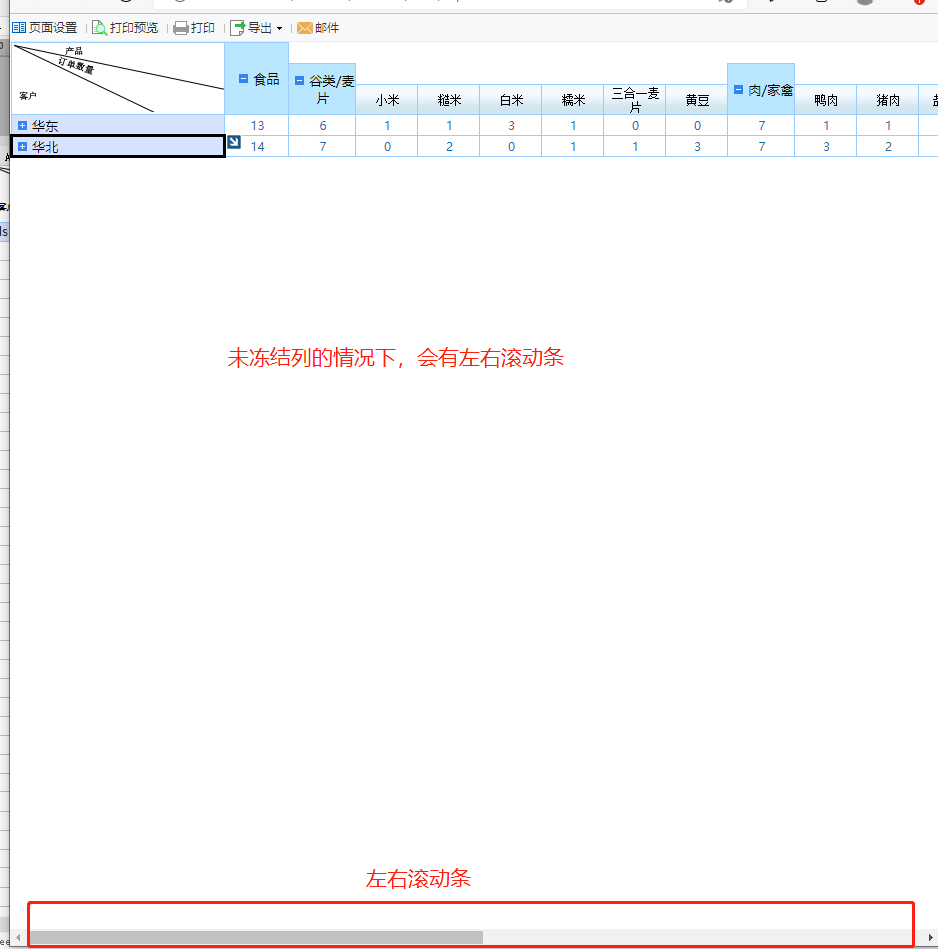Viewport: 938px width, 949px height.
Task: Expand the 华北 row
Action: [22, 146]
